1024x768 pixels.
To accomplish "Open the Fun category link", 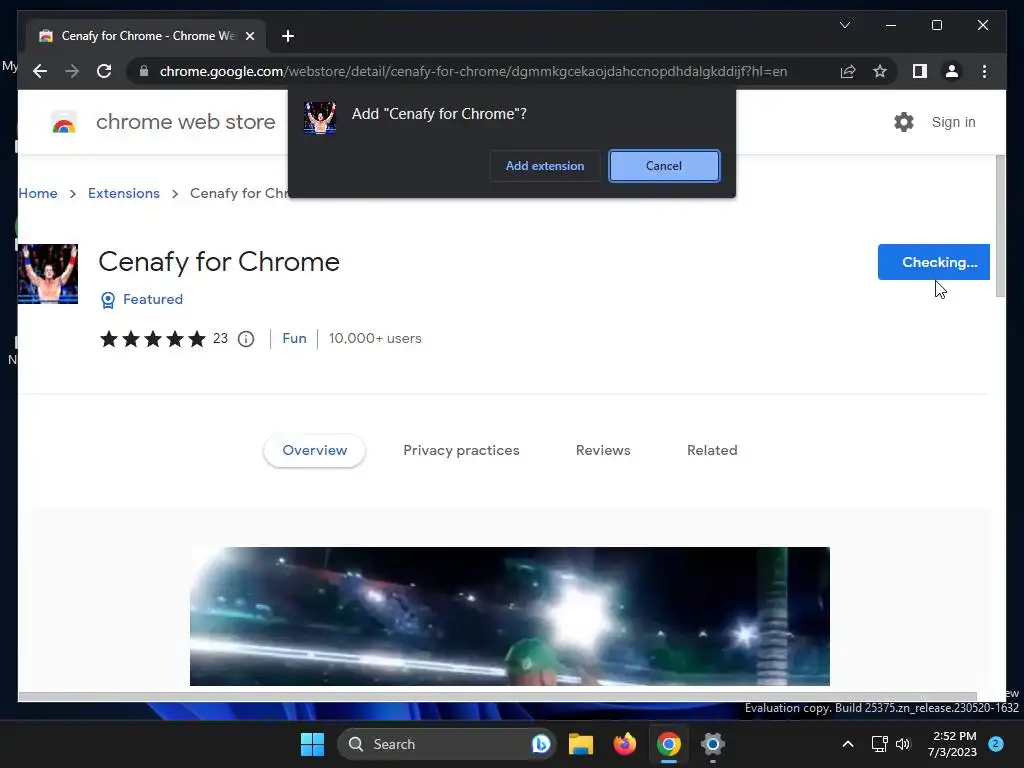I will coord(295,338).
